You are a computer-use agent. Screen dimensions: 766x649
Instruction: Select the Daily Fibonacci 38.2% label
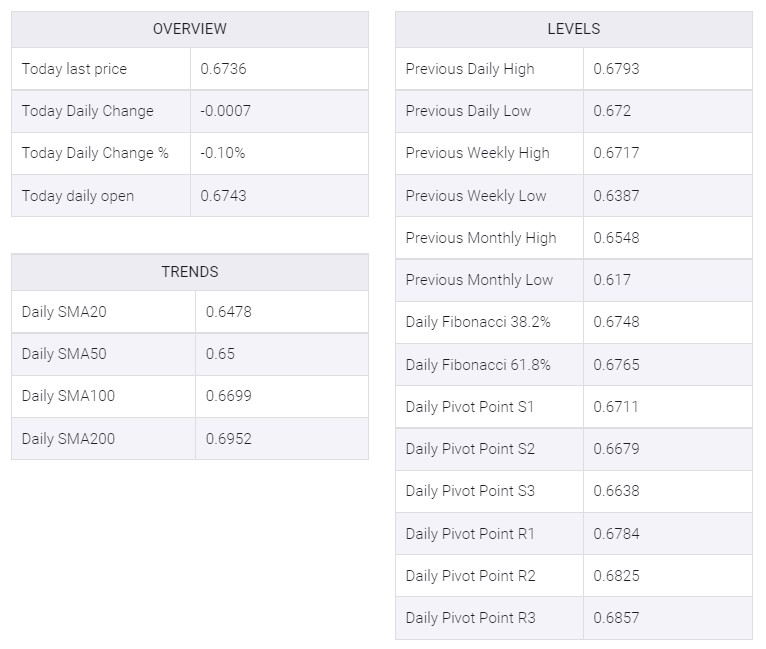pyautogui.click(x=478, y=322)
